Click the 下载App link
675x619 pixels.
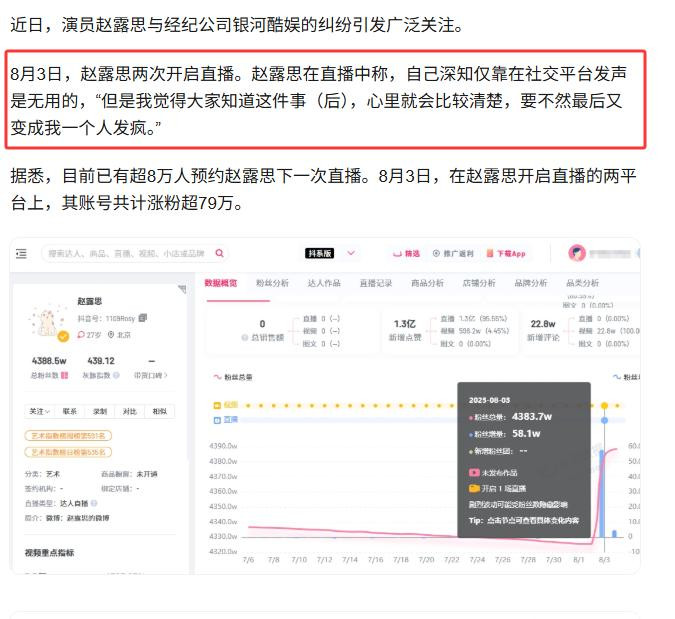(506, 254)
